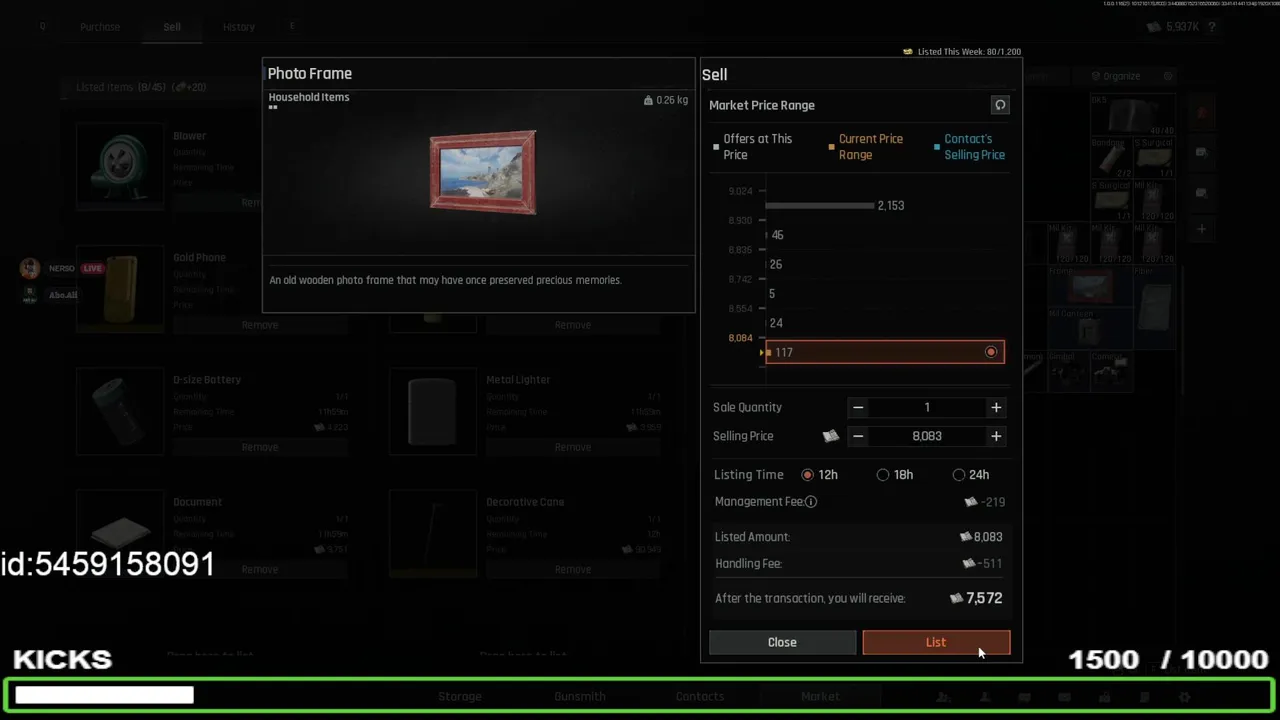1280x720 pixels.
Task: Choose the price row with 2,153 offers
Action: point(884,205)
